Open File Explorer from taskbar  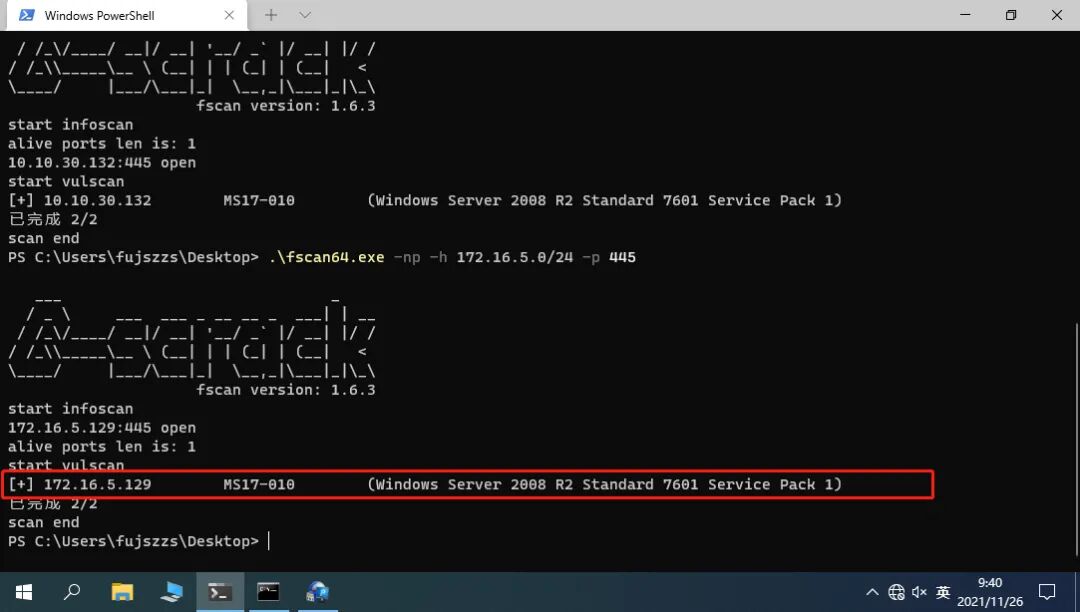(x=122, y=592)
